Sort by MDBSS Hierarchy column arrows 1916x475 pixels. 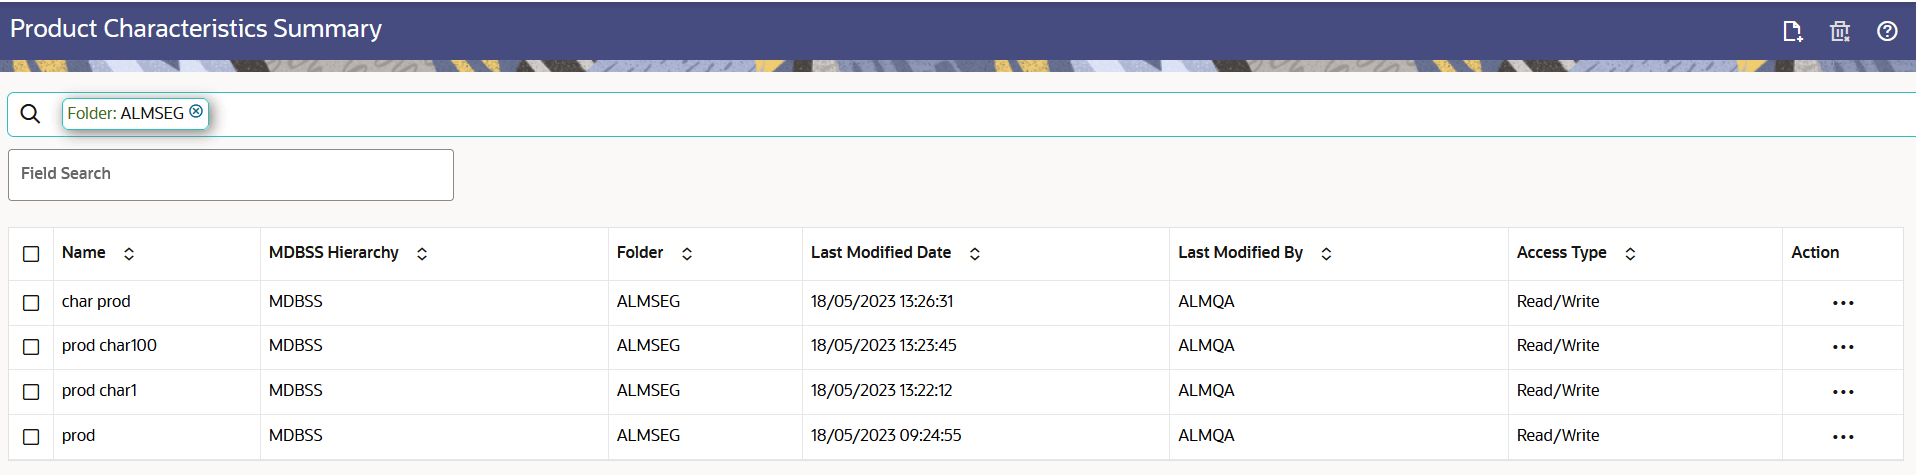(422, 254)
